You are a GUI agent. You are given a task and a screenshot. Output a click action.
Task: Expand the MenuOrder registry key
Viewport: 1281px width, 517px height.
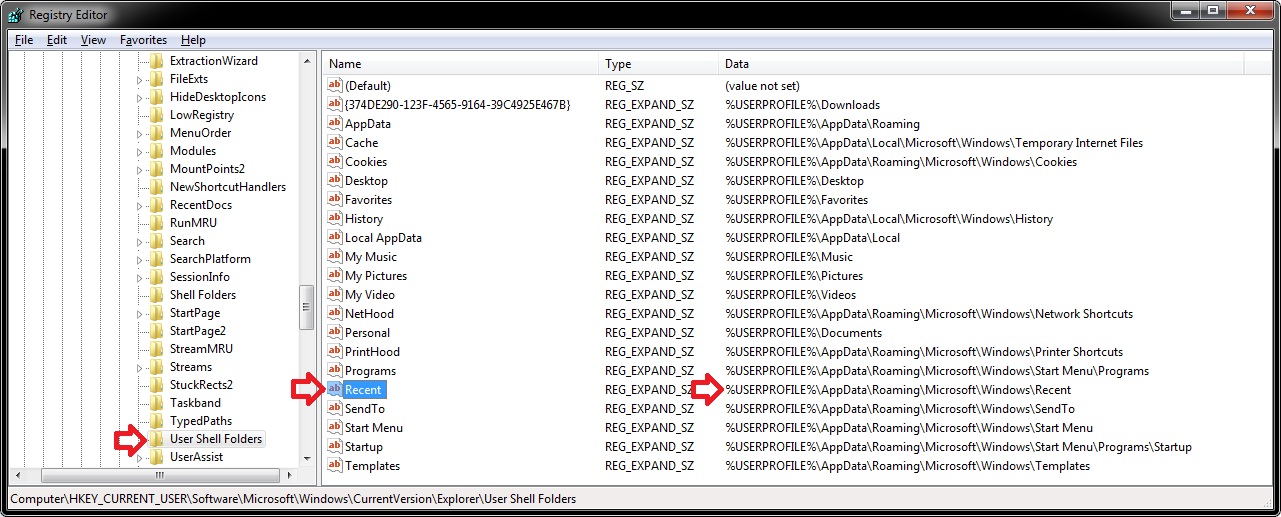140,133
